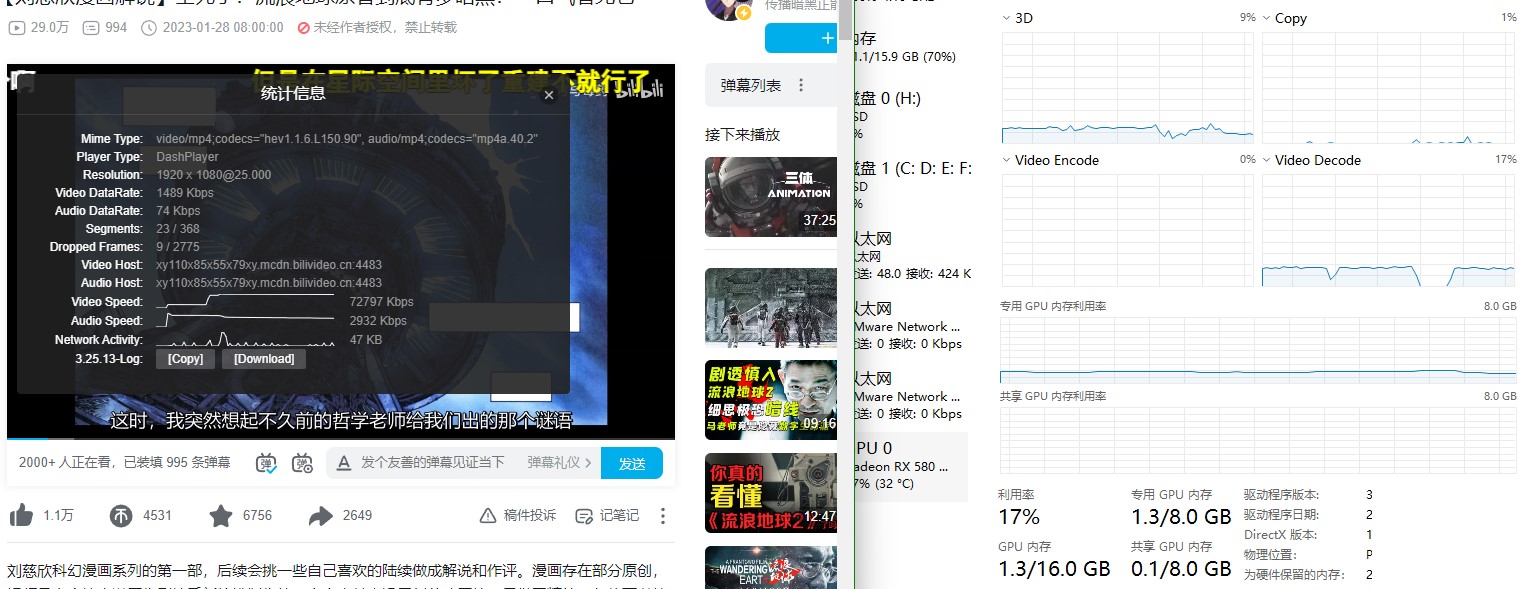Share the video using the arrow icon
The height and width of the screenshot is (589, 1522).
[321, 516]
